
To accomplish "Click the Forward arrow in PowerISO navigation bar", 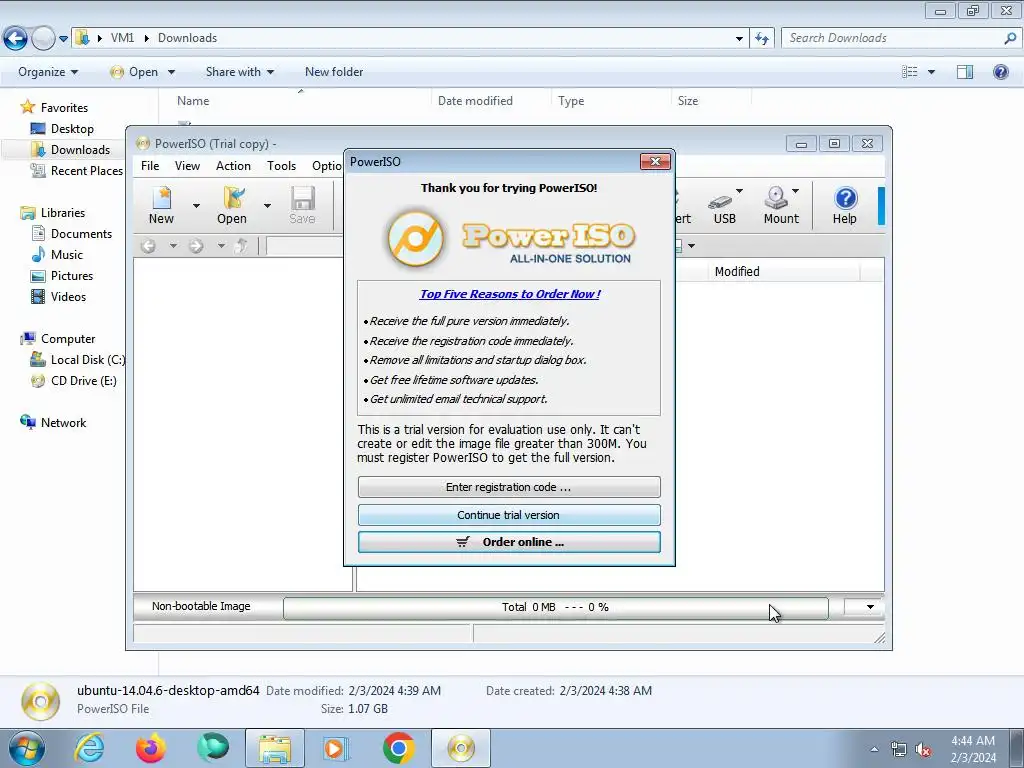I will [x=196, y=246].
